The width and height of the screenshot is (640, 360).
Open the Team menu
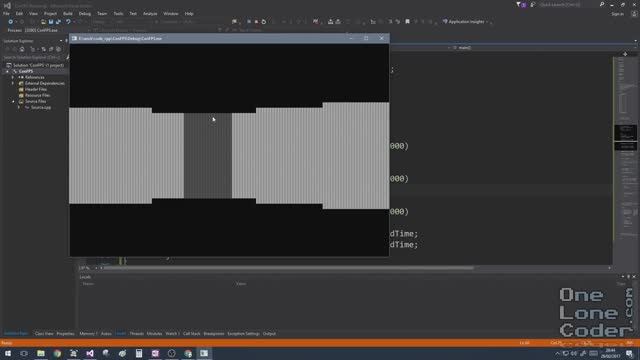tap(102, 13)
